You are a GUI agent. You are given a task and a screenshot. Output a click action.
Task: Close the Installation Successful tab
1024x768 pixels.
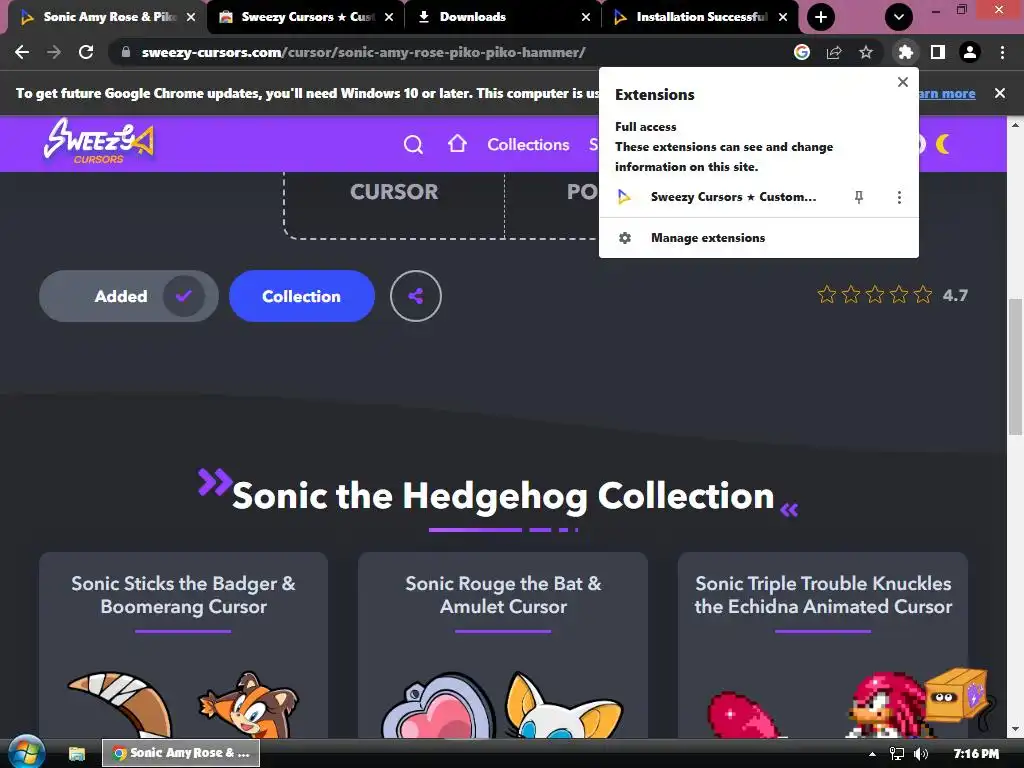click(x=783, y=17)
